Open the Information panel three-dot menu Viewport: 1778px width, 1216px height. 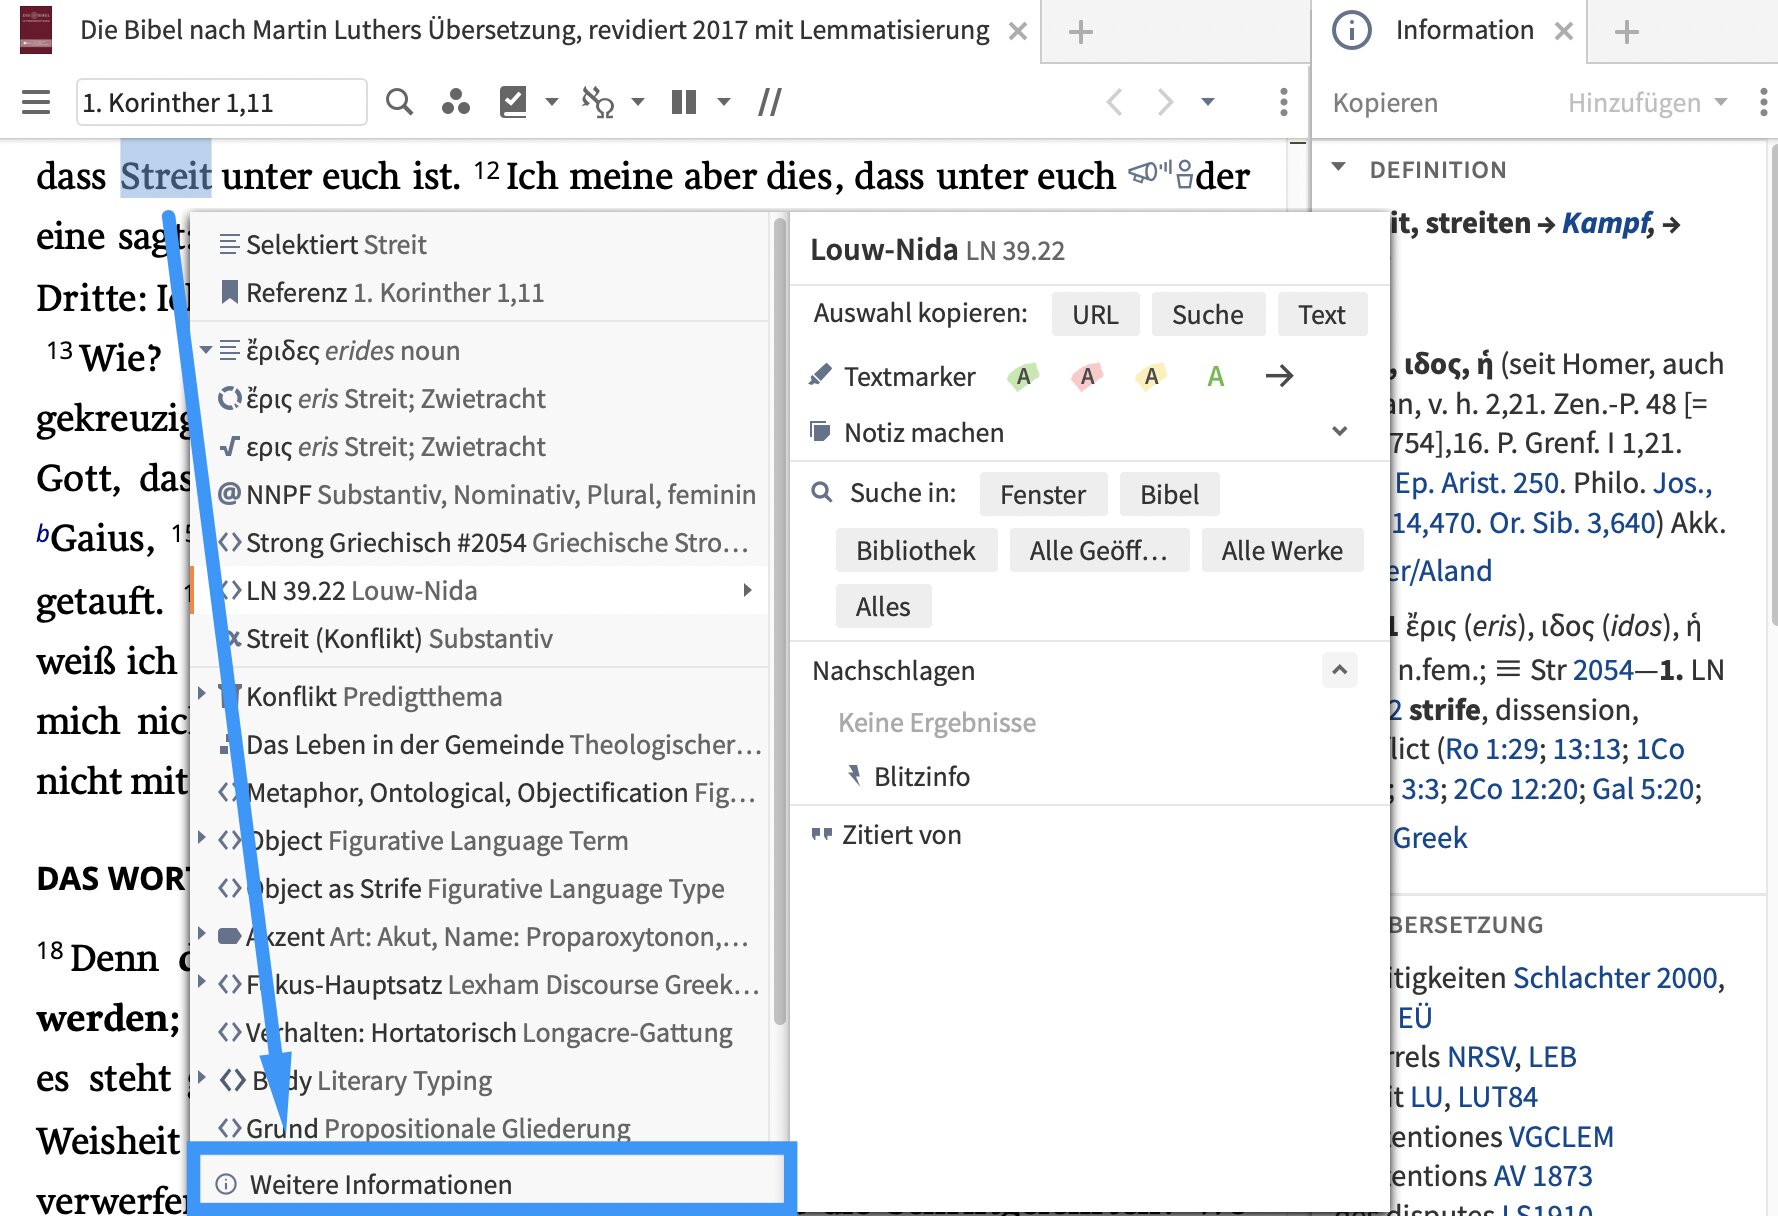pos(1763,102)
